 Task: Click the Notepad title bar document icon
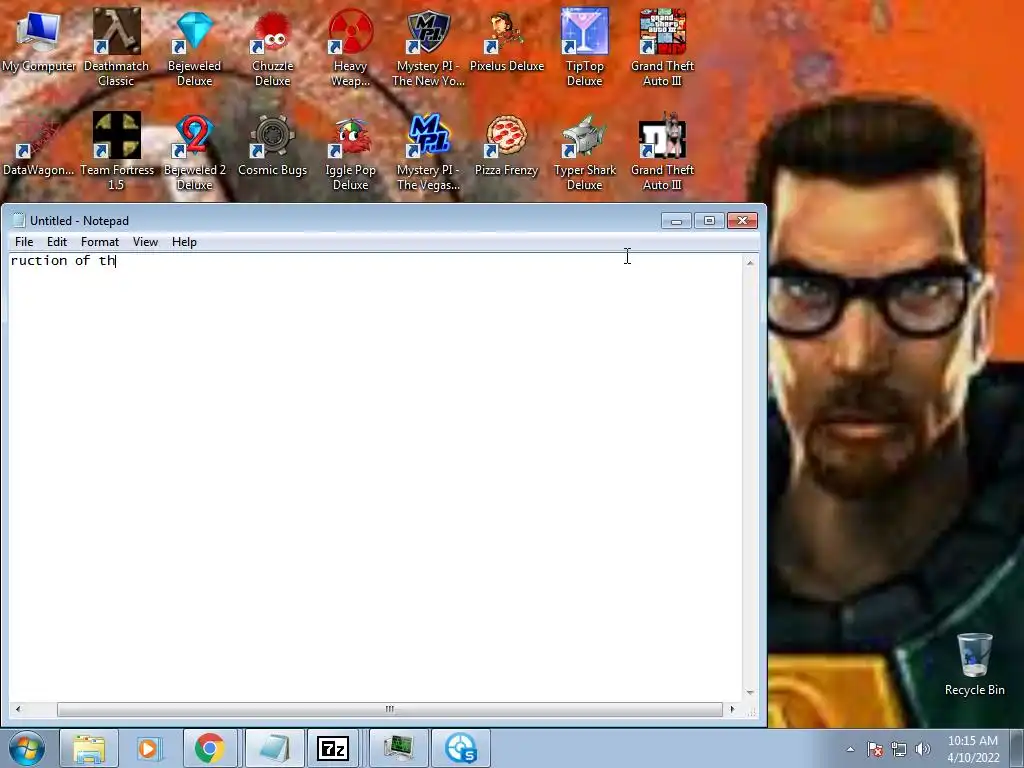18,220
